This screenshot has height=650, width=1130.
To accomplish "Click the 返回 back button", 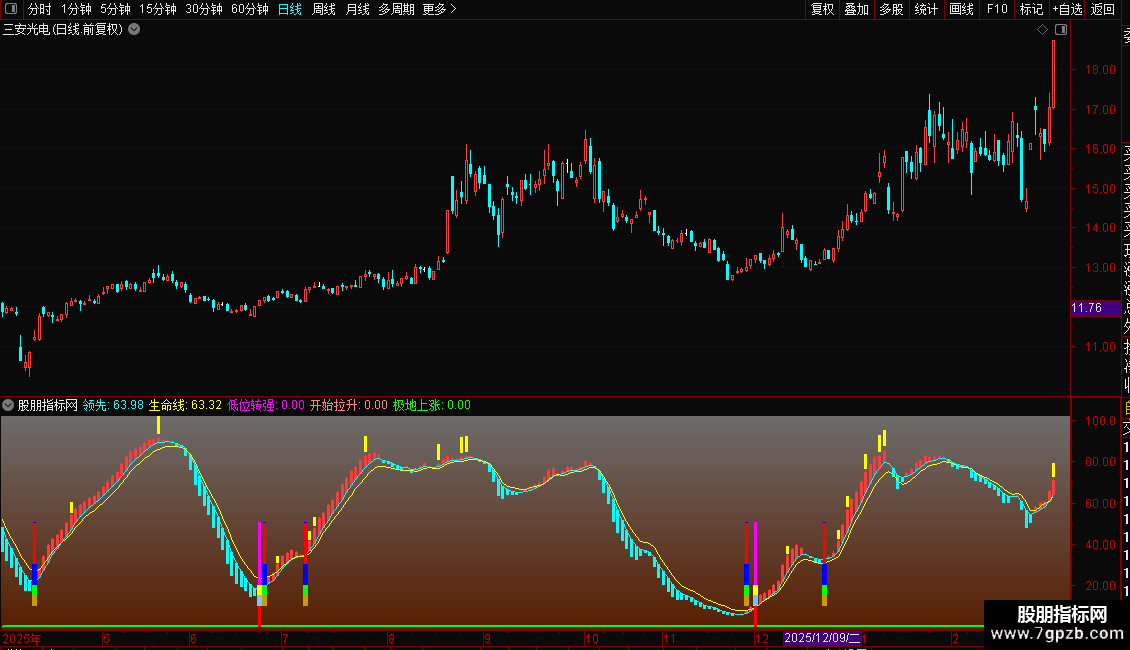I will [x=1103, y=9].
